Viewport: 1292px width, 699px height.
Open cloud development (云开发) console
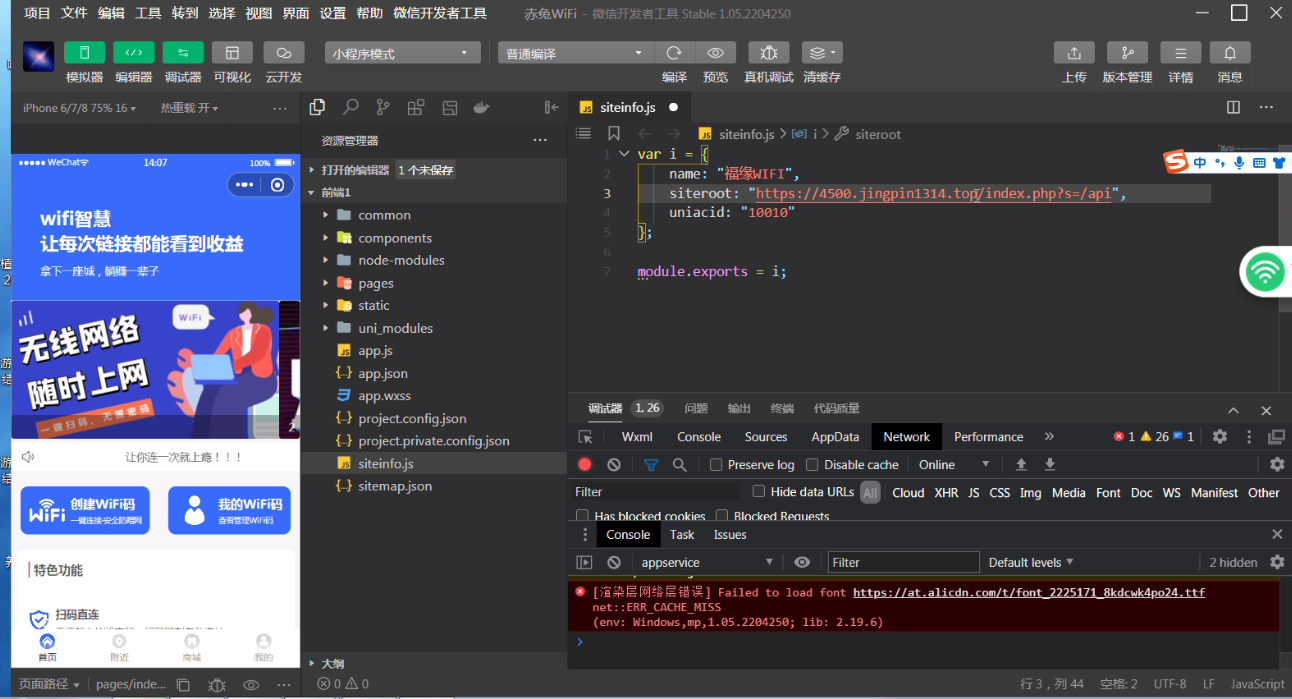click(283, 53)
